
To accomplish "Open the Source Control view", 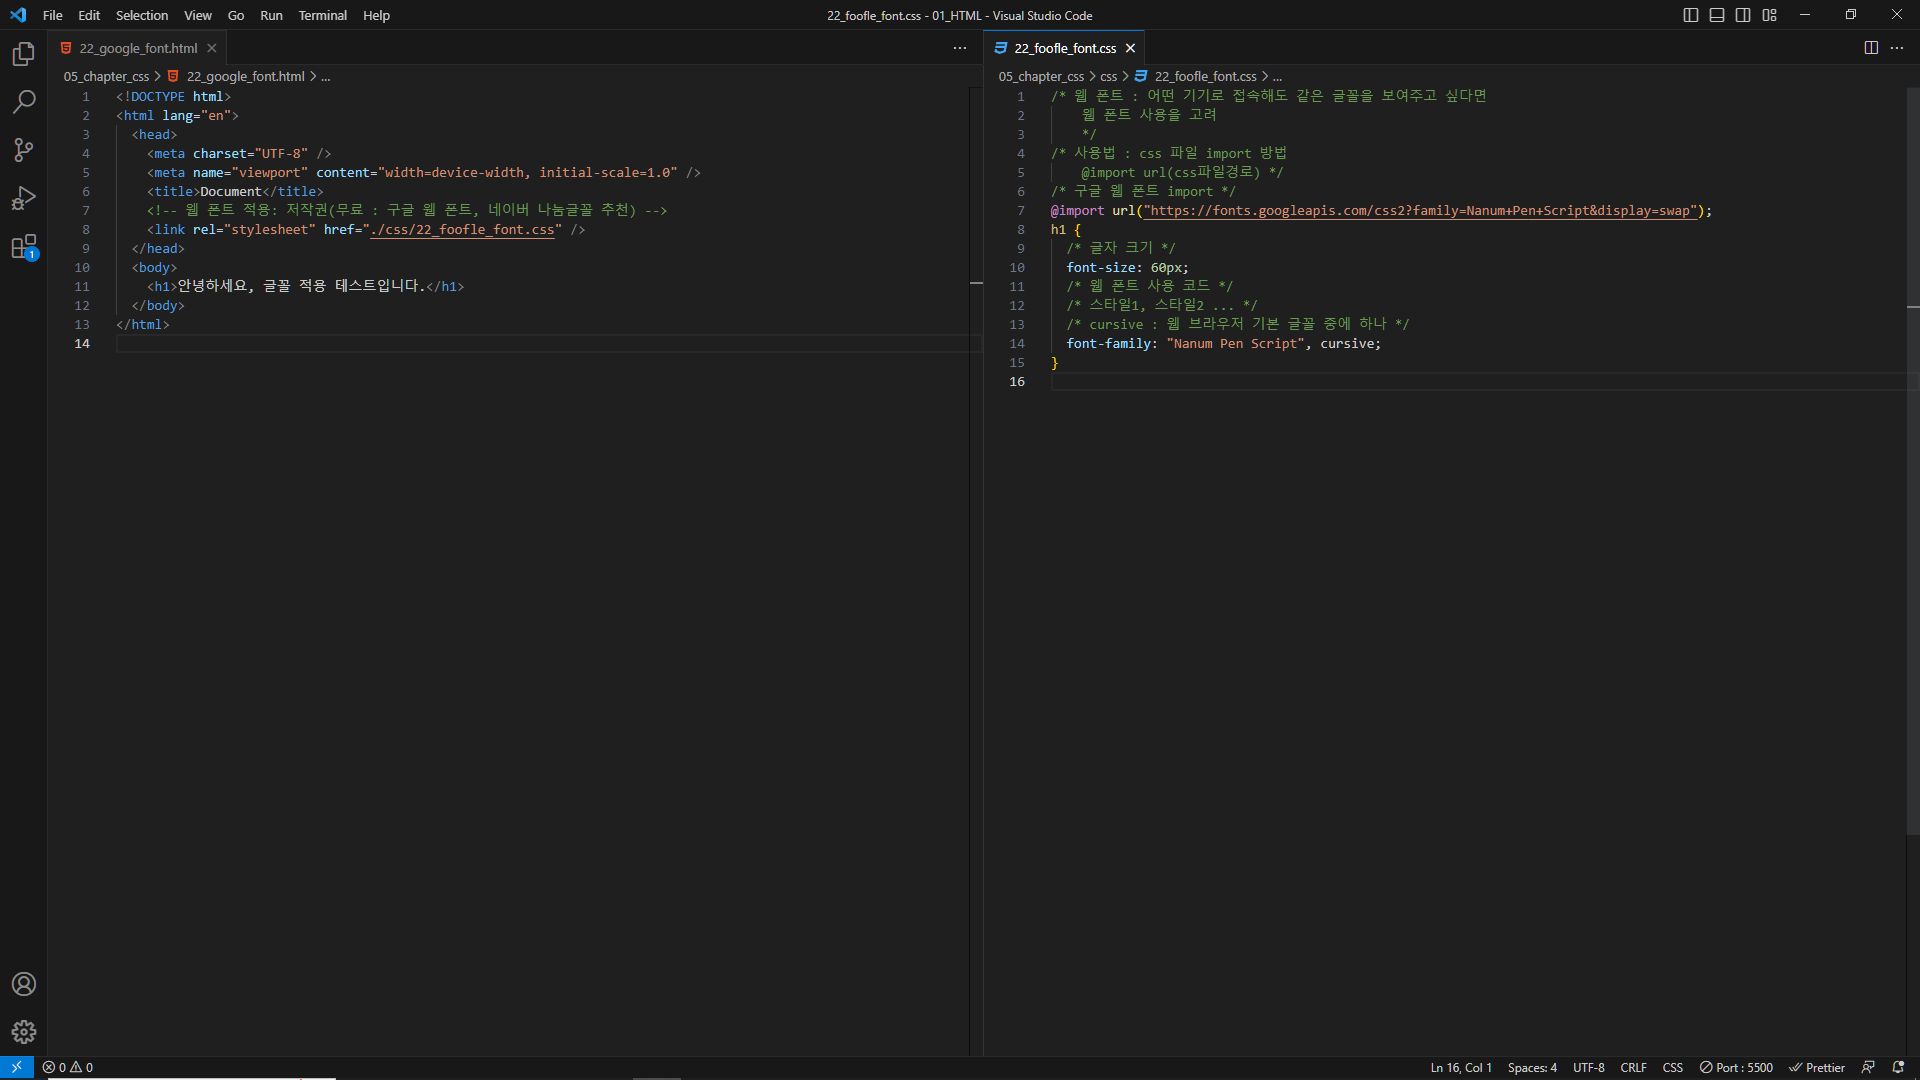I will pos(24,150).
